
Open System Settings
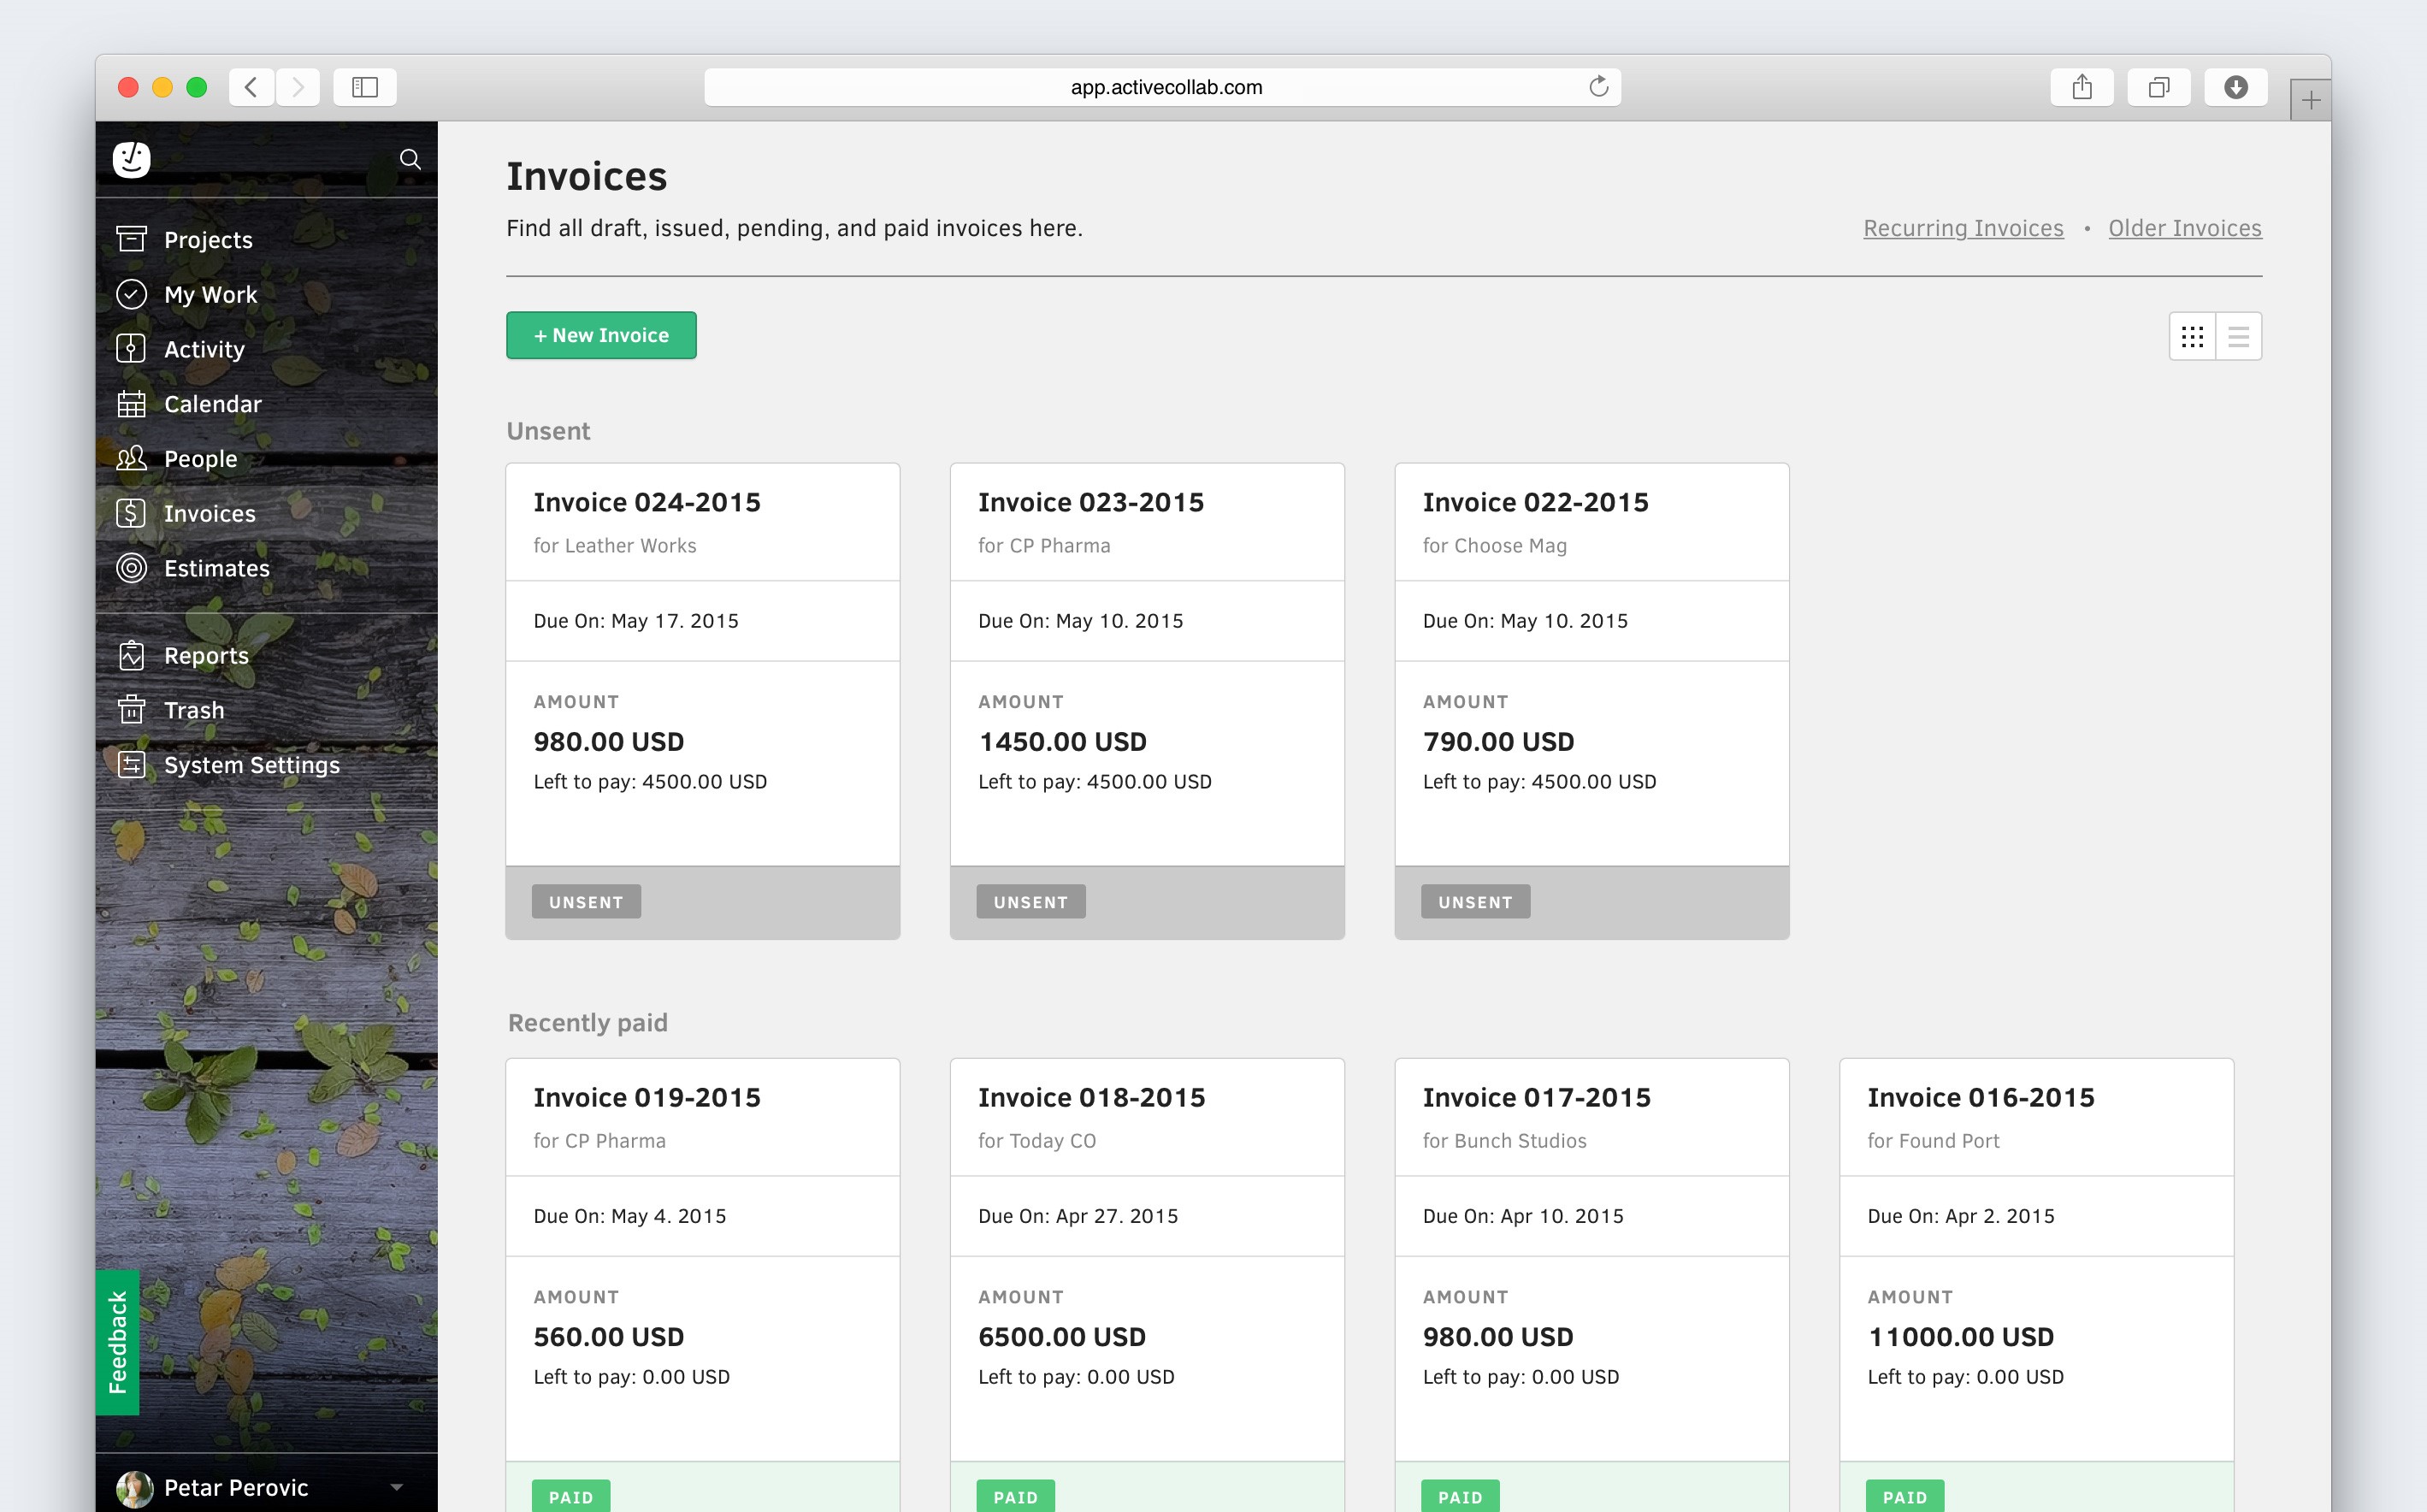251,765
